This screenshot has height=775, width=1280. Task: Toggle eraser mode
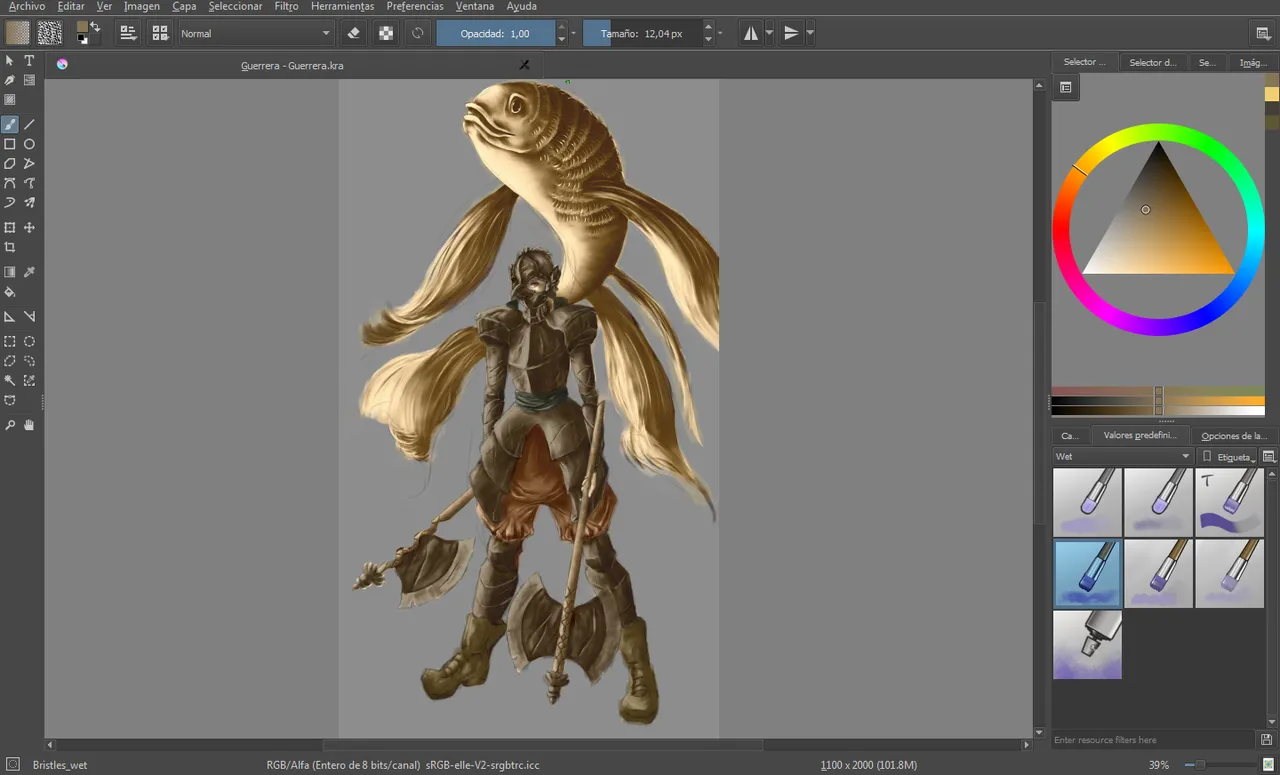pos(353,33)
